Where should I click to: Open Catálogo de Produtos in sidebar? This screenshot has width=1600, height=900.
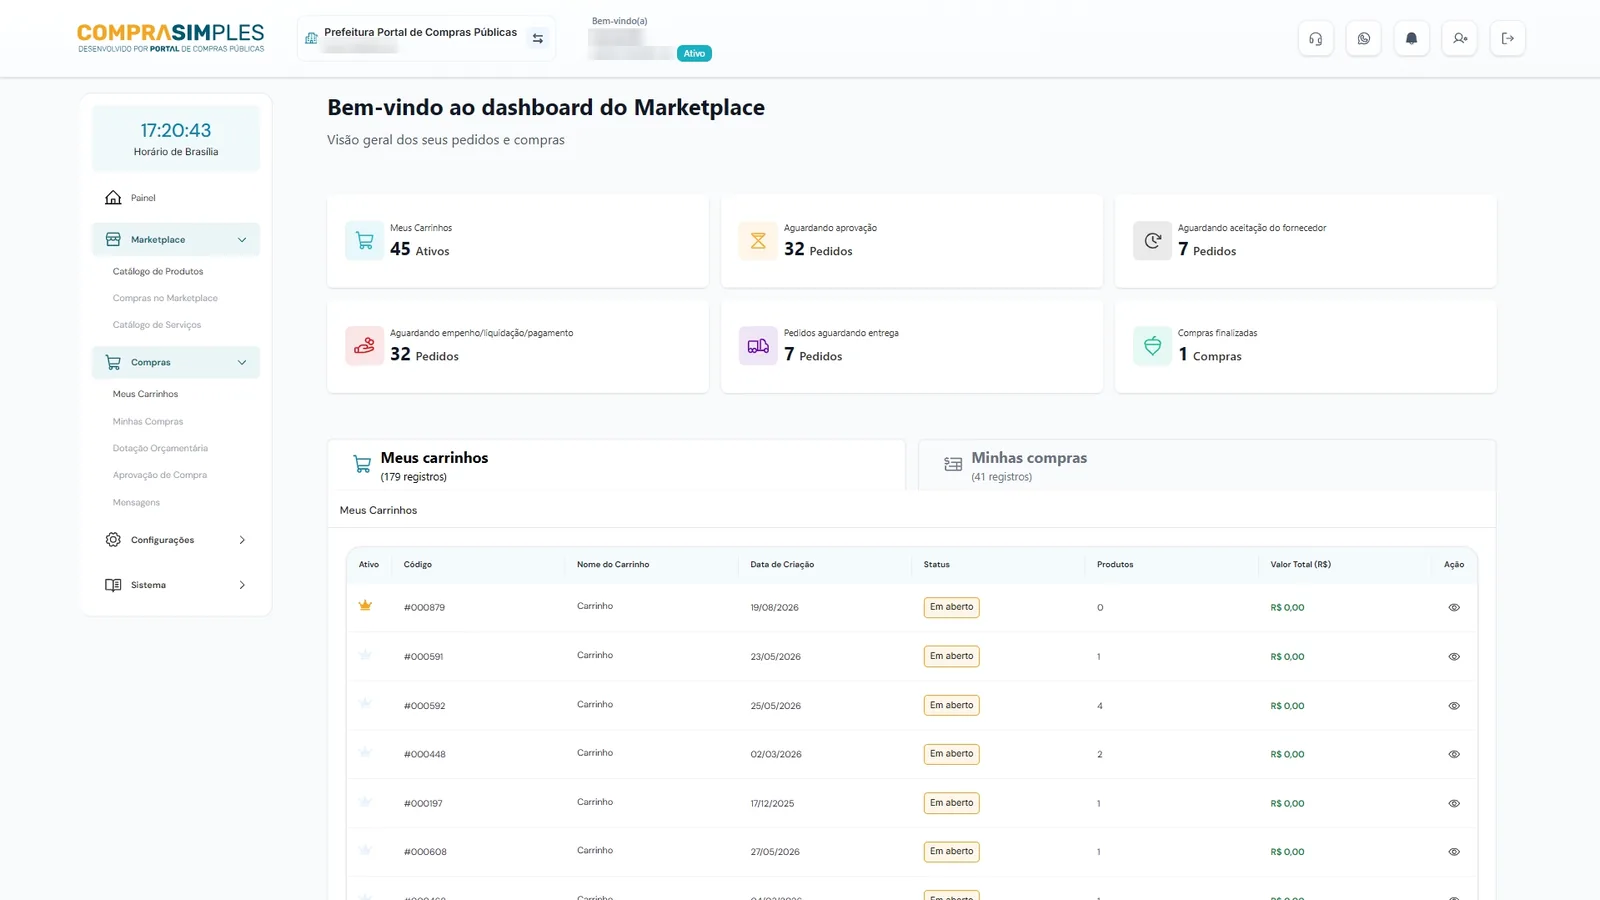(158, 272)
